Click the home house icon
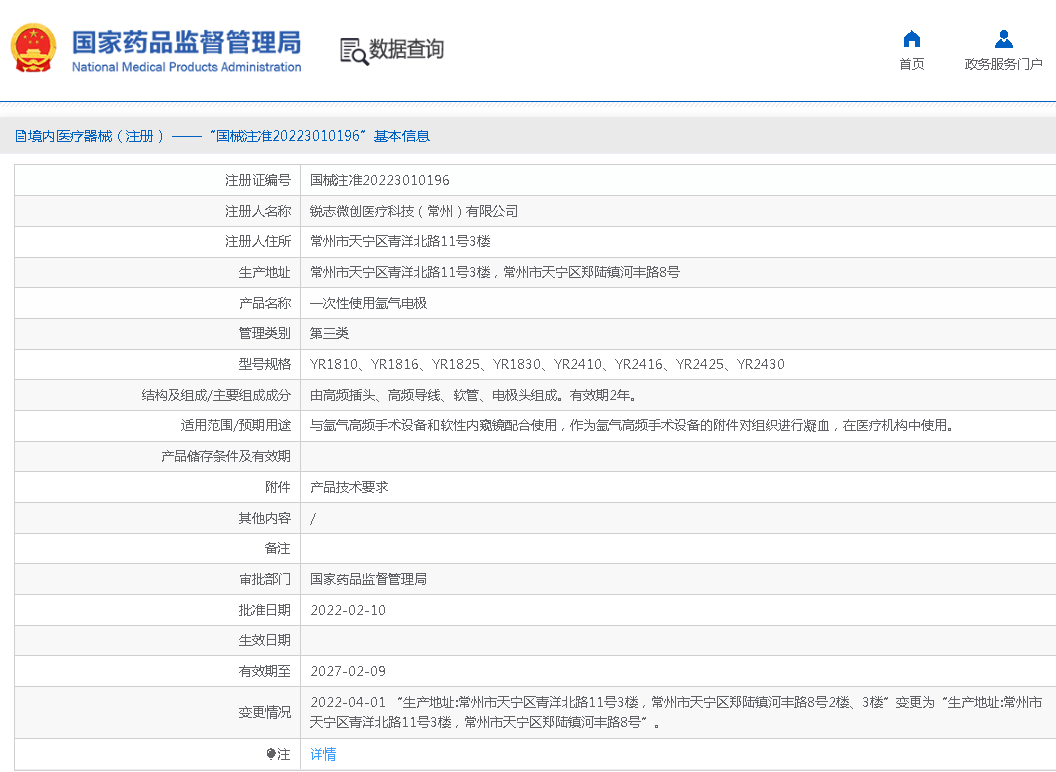Screen dimensions: 1056x772 911,39
